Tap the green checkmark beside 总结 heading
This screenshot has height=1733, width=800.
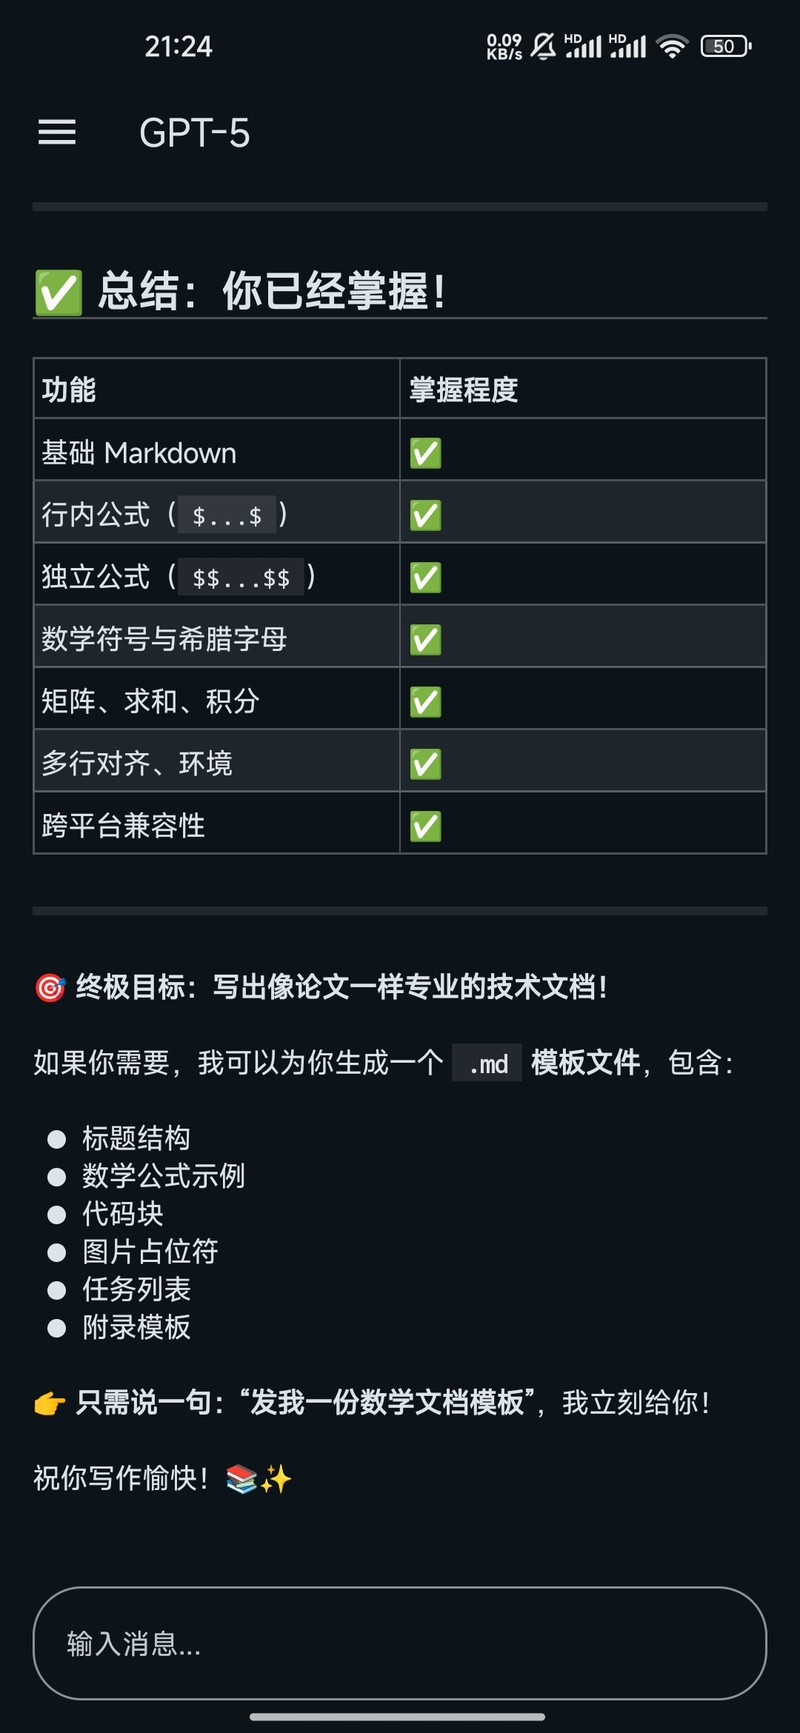tap(58, 292)
